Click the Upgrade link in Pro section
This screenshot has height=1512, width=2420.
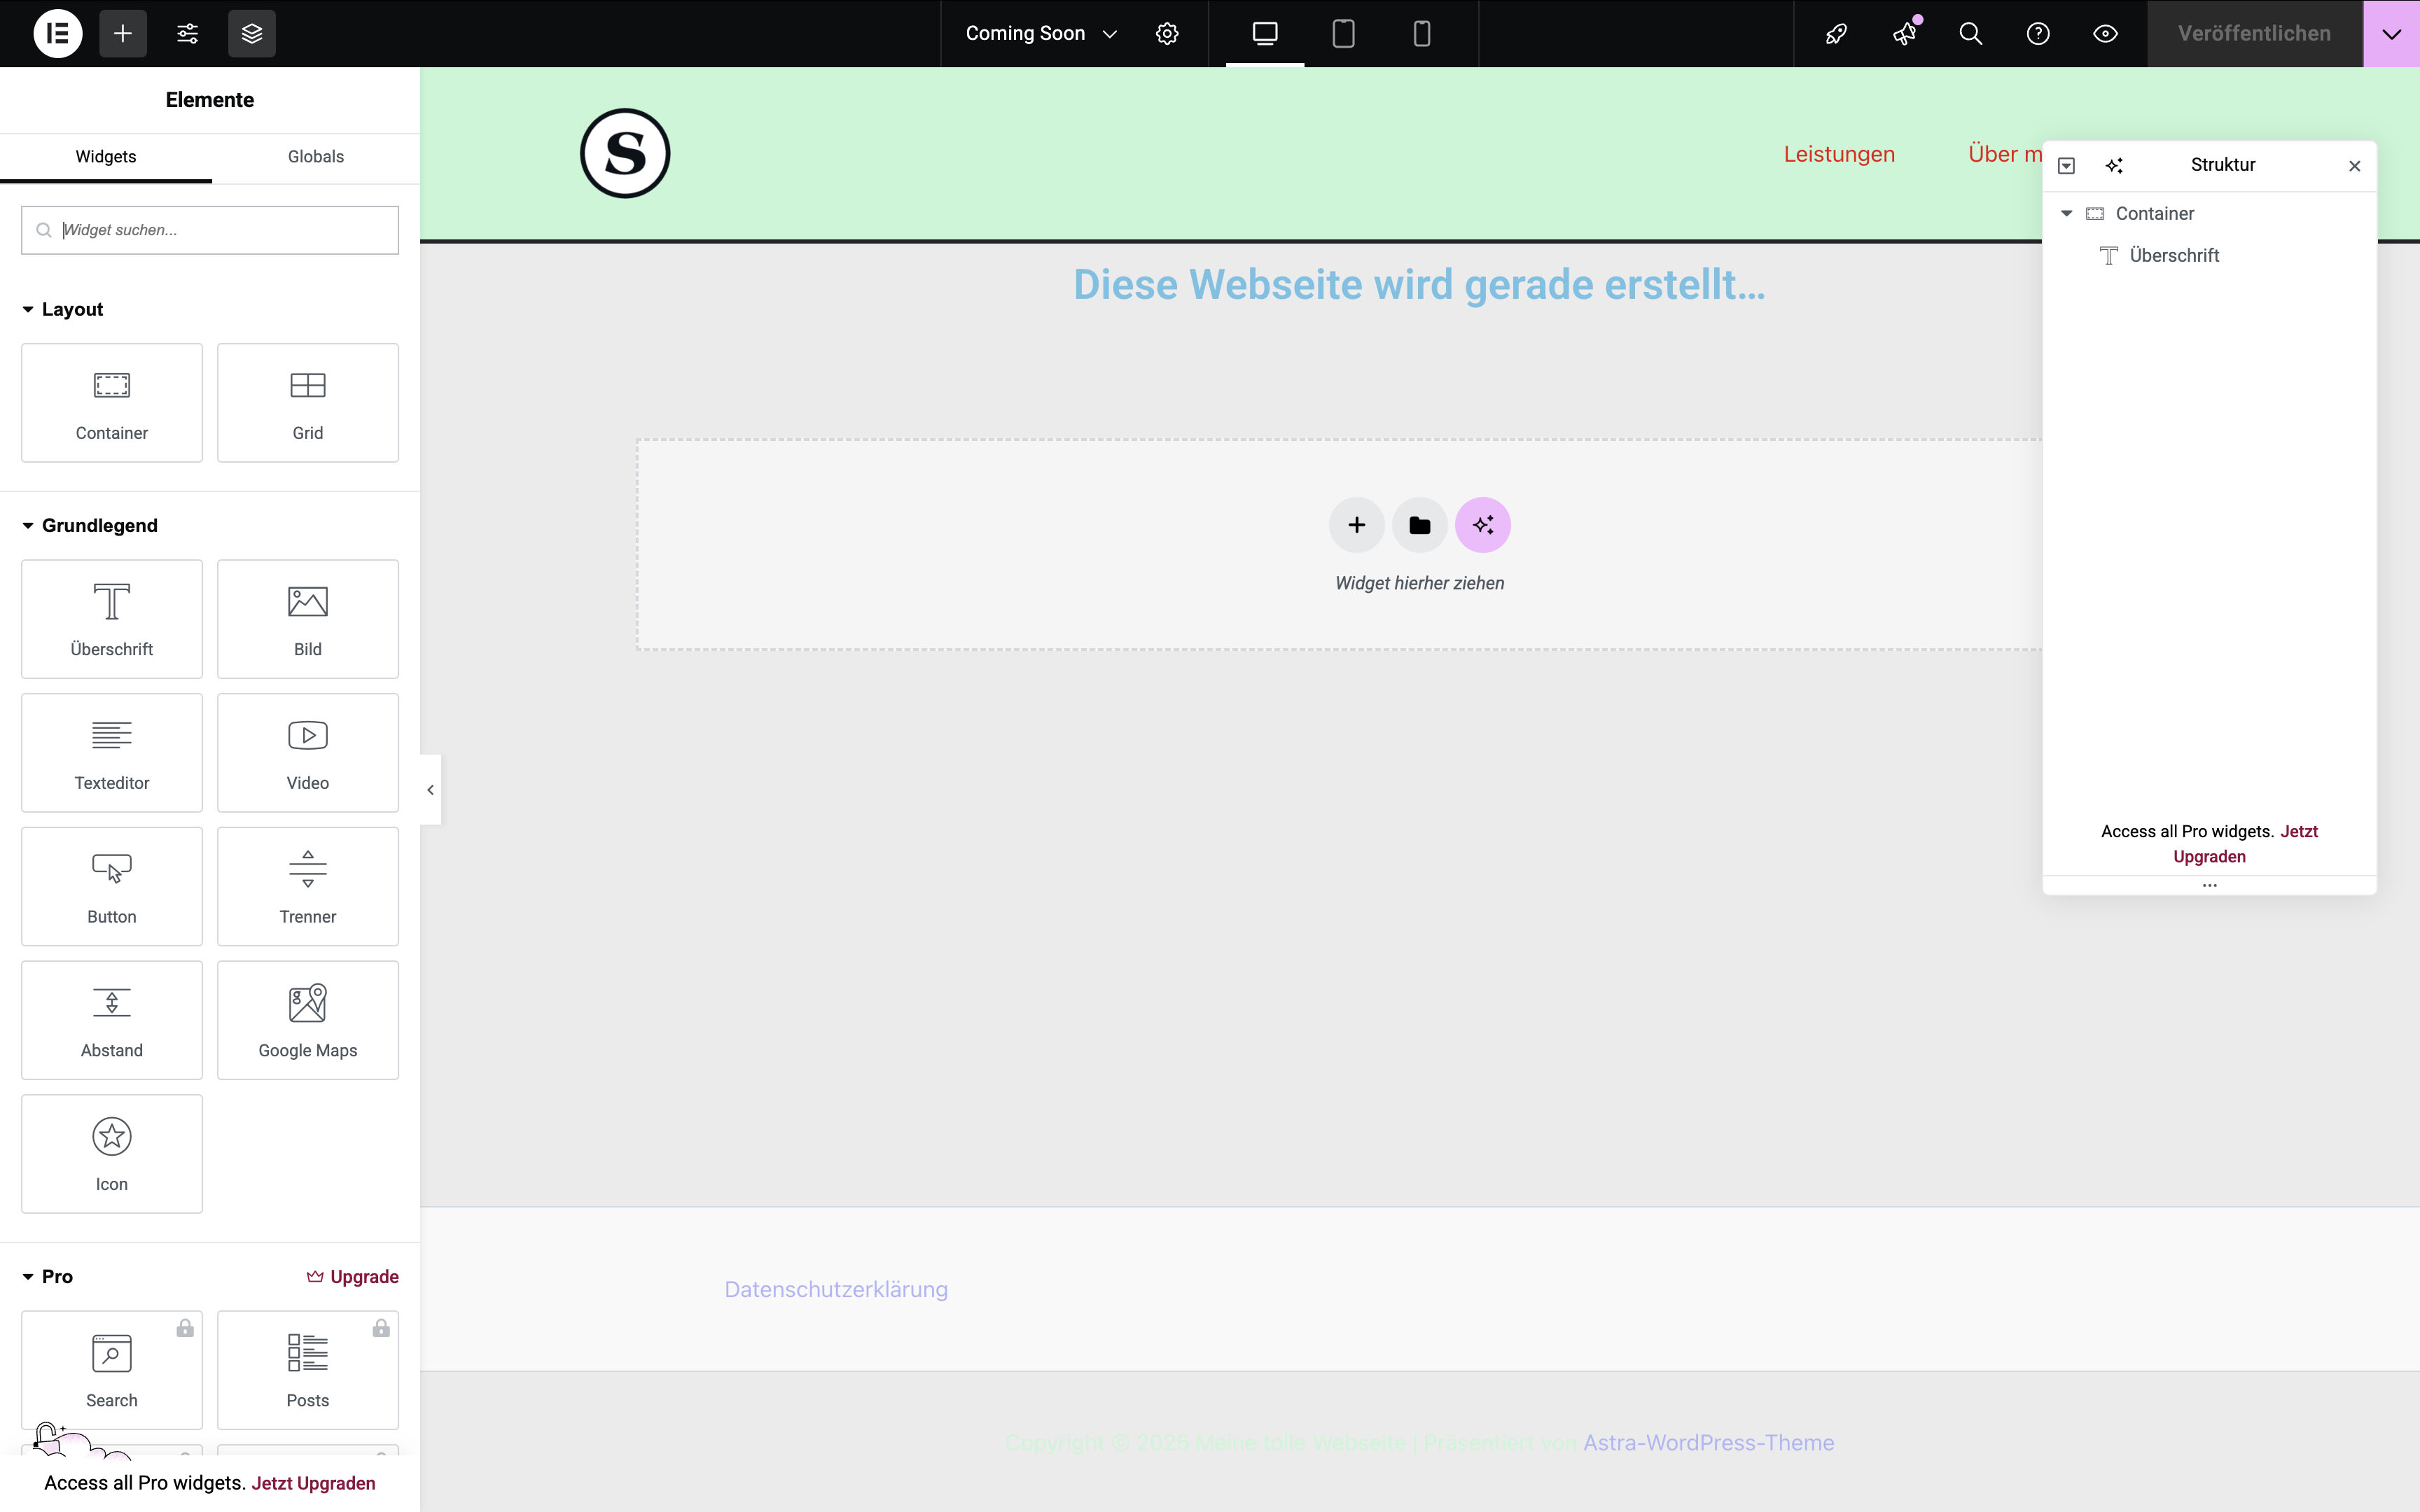[x=352, y=1276]
